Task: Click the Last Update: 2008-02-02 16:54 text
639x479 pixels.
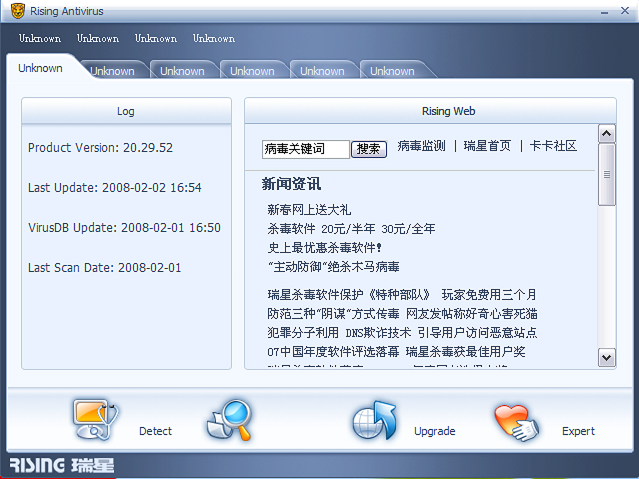Action: (115, 188)
